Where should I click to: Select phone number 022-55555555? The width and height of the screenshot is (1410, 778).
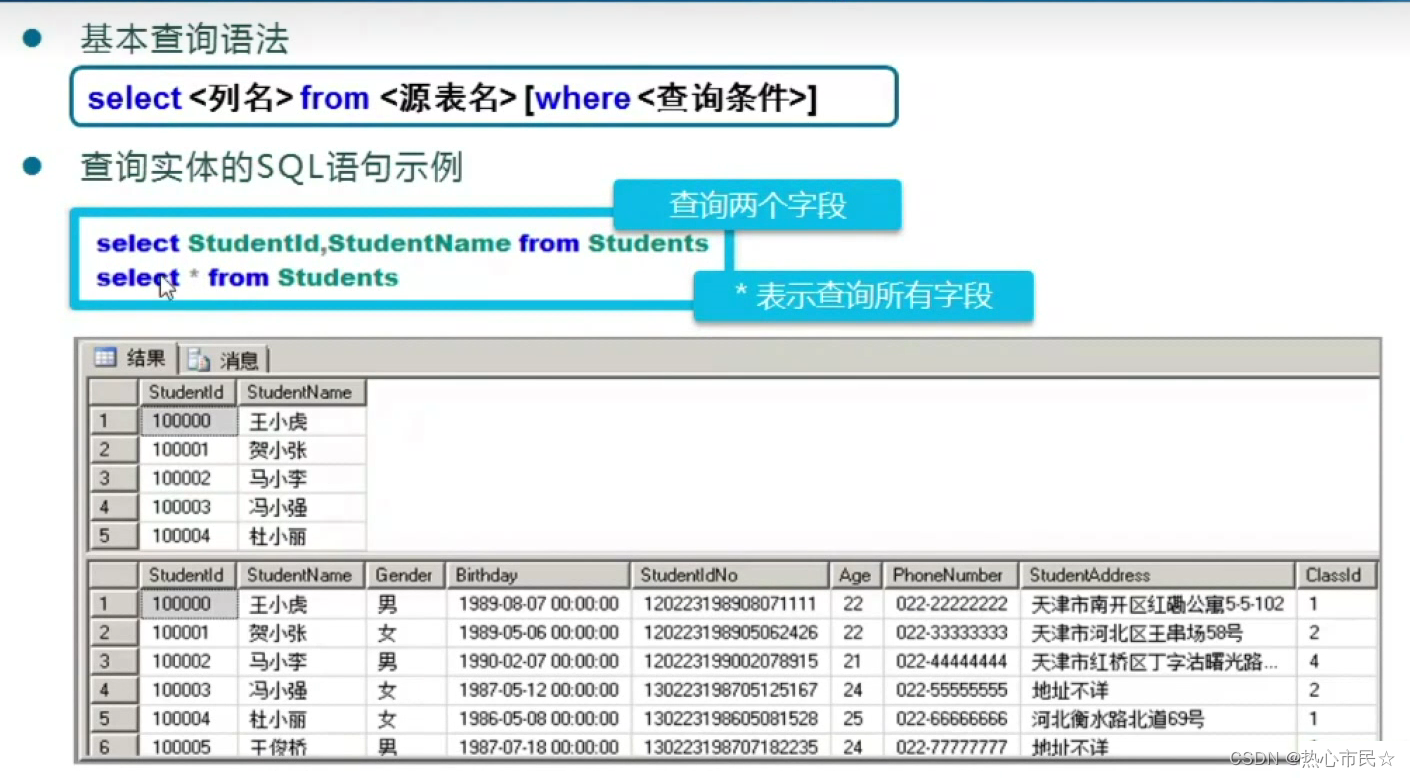[950, 690]
